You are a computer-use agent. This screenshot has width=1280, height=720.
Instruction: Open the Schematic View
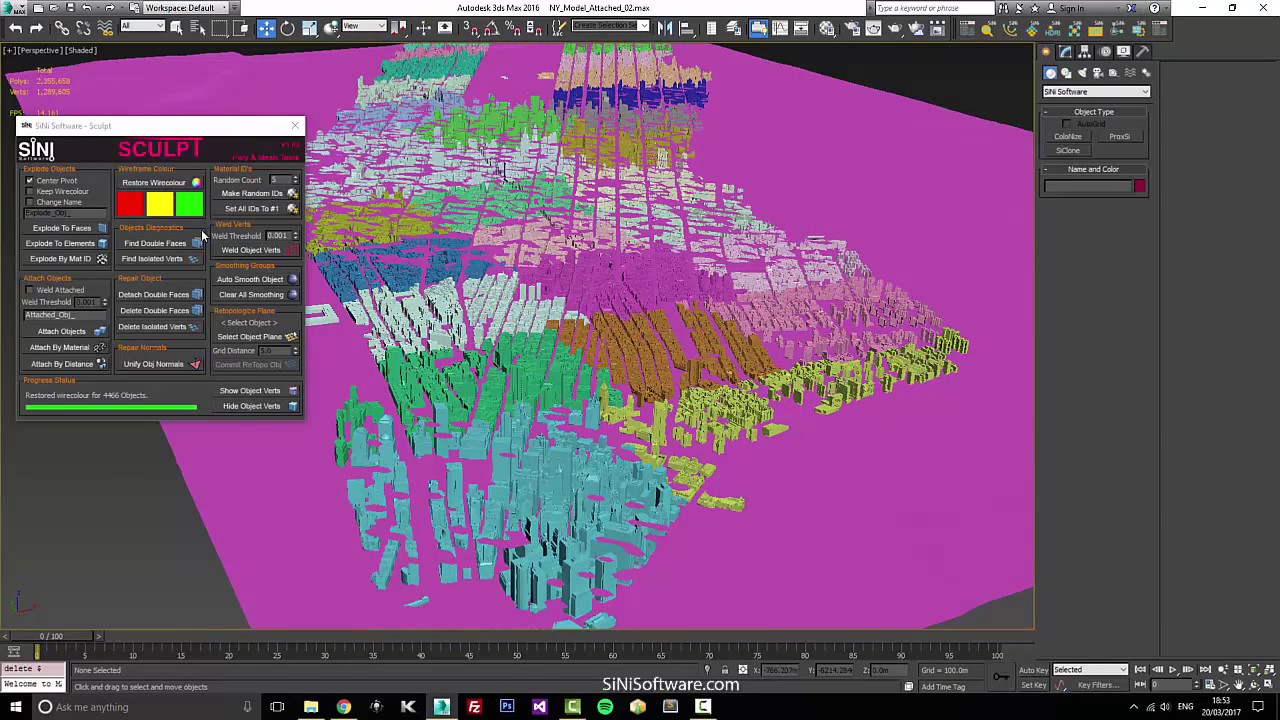(801, 29)
